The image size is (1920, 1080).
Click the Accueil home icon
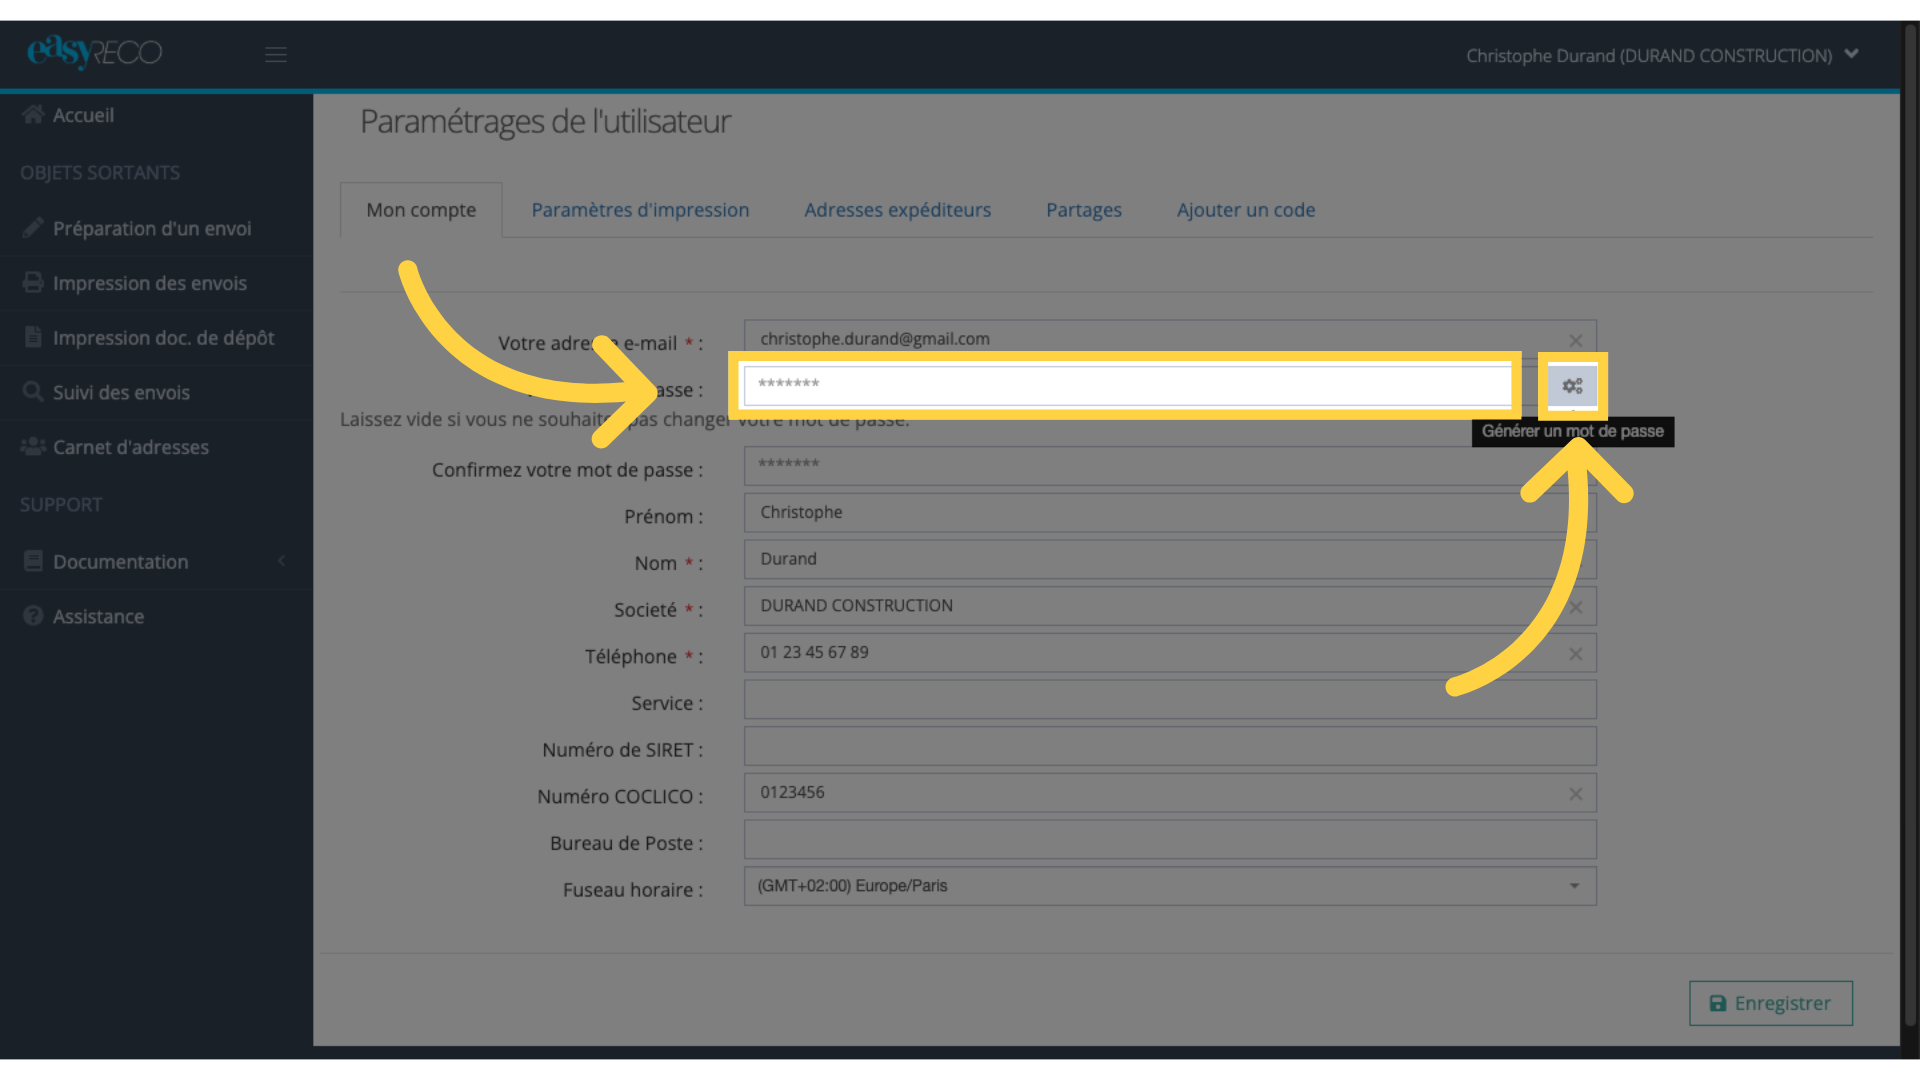point(33,114)
